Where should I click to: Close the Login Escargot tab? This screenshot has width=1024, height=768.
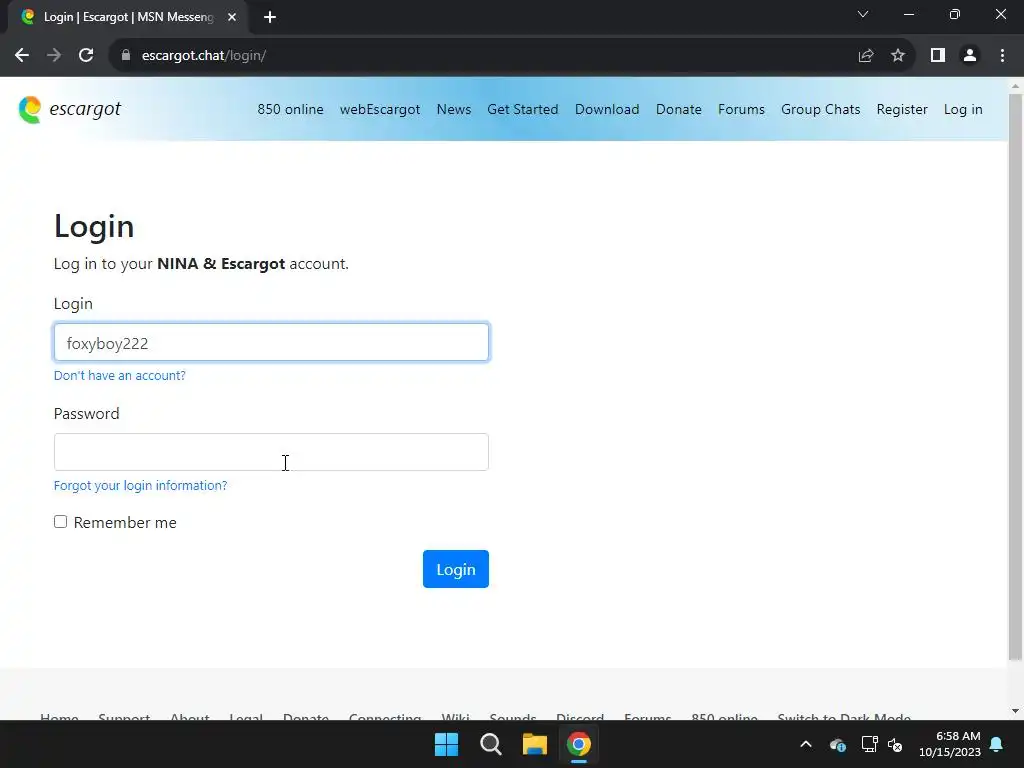(x=232, y=17)
